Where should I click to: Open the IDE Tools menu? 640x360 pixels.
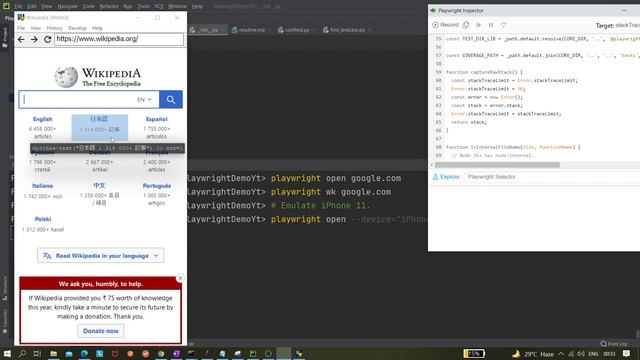pyautogui.click(x=143, y=6)
